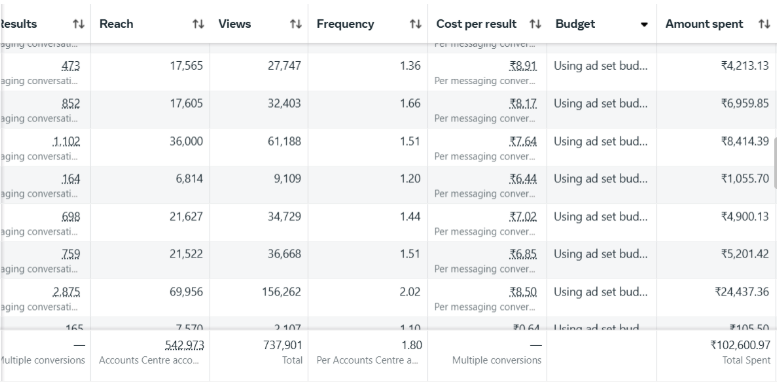Viewport: 777px width, 382px height.
Task: Click total reach 542,973 in footer
Action: point(184,345)
